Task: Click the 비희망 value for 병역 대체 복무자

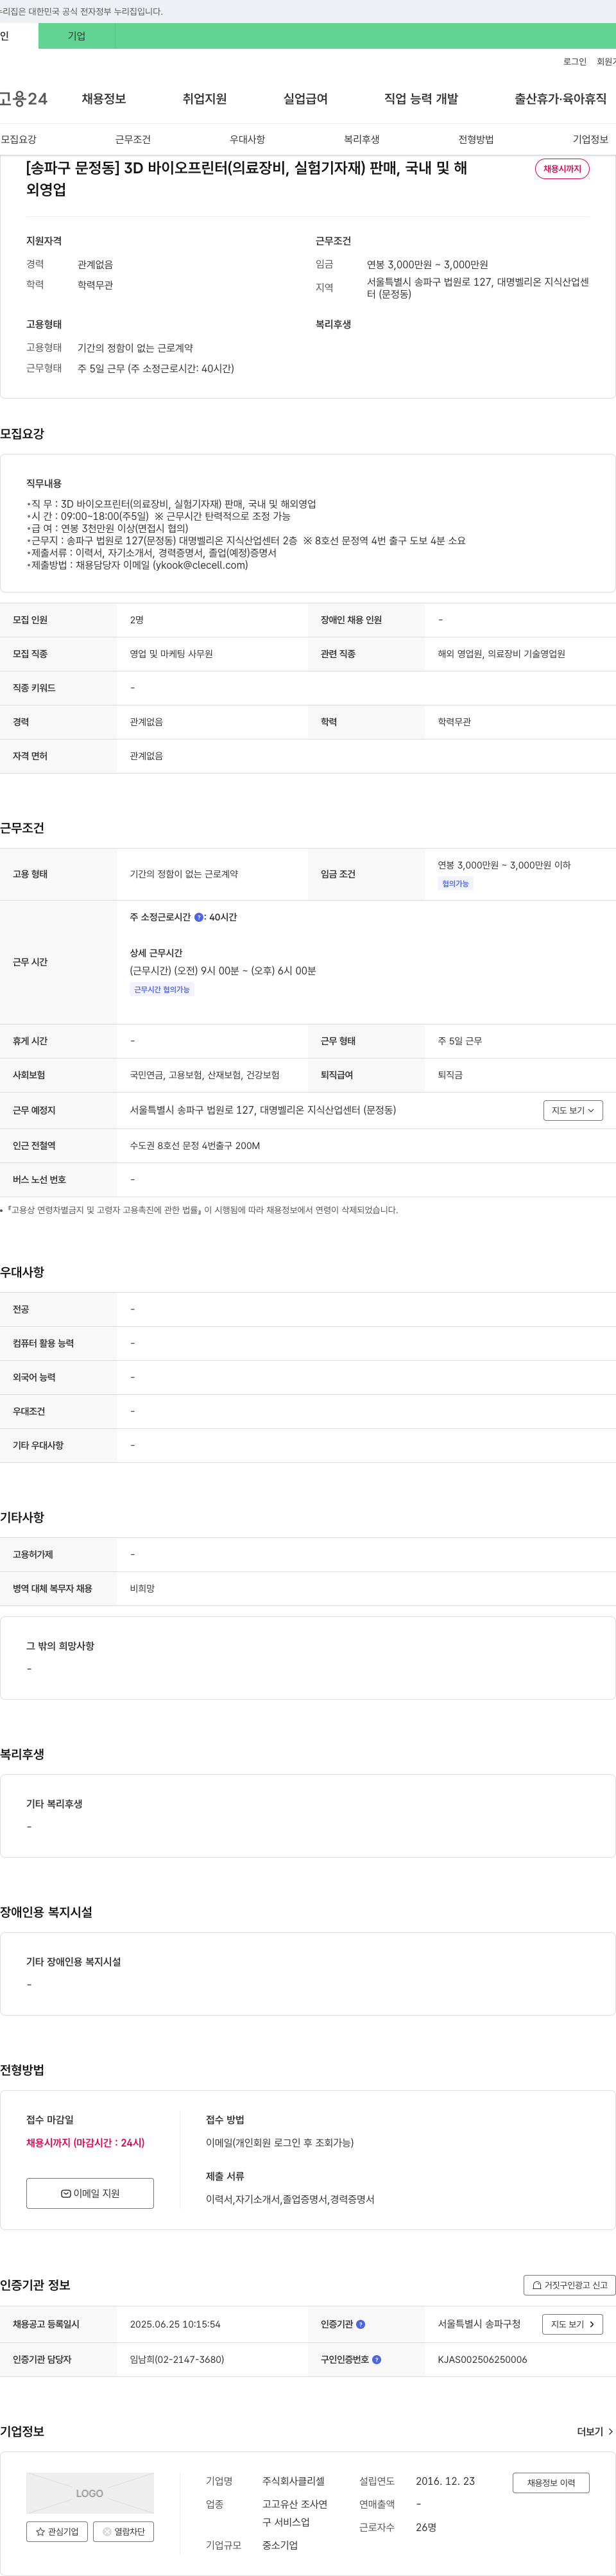Action: [142, 1588]
